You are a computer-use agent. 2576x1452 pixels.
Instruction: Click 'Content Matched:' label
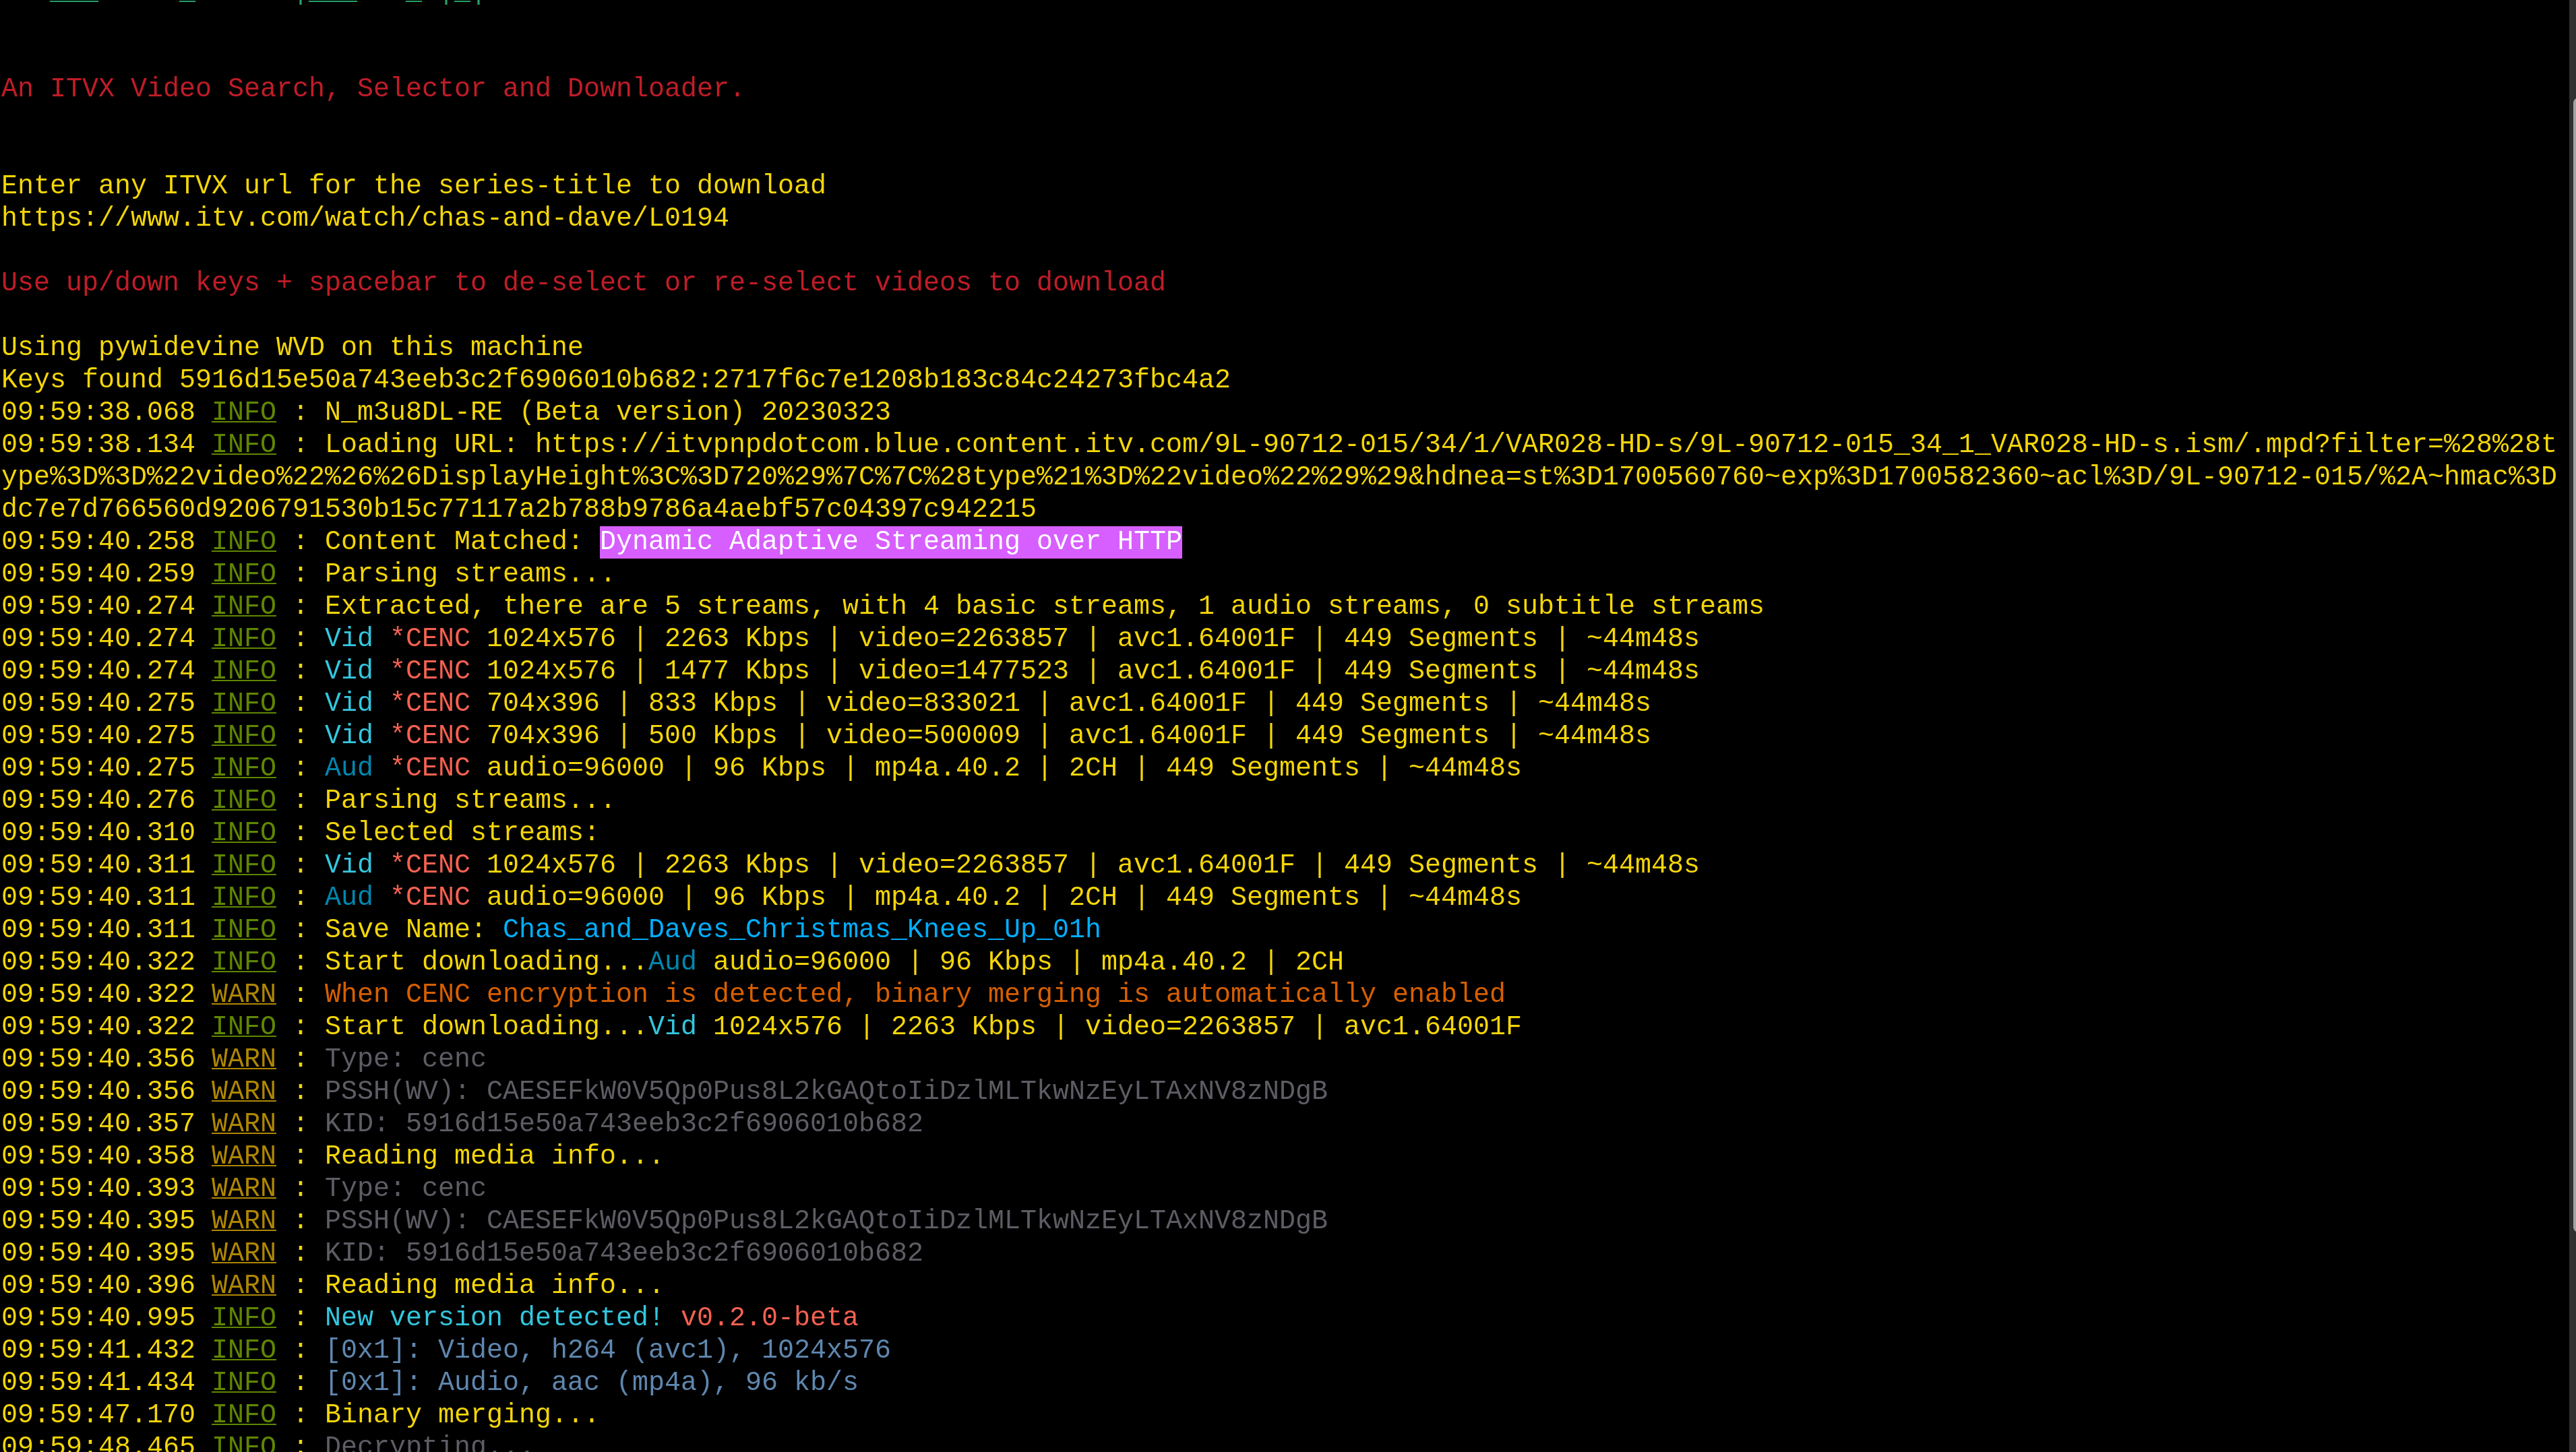pos(453,541)
